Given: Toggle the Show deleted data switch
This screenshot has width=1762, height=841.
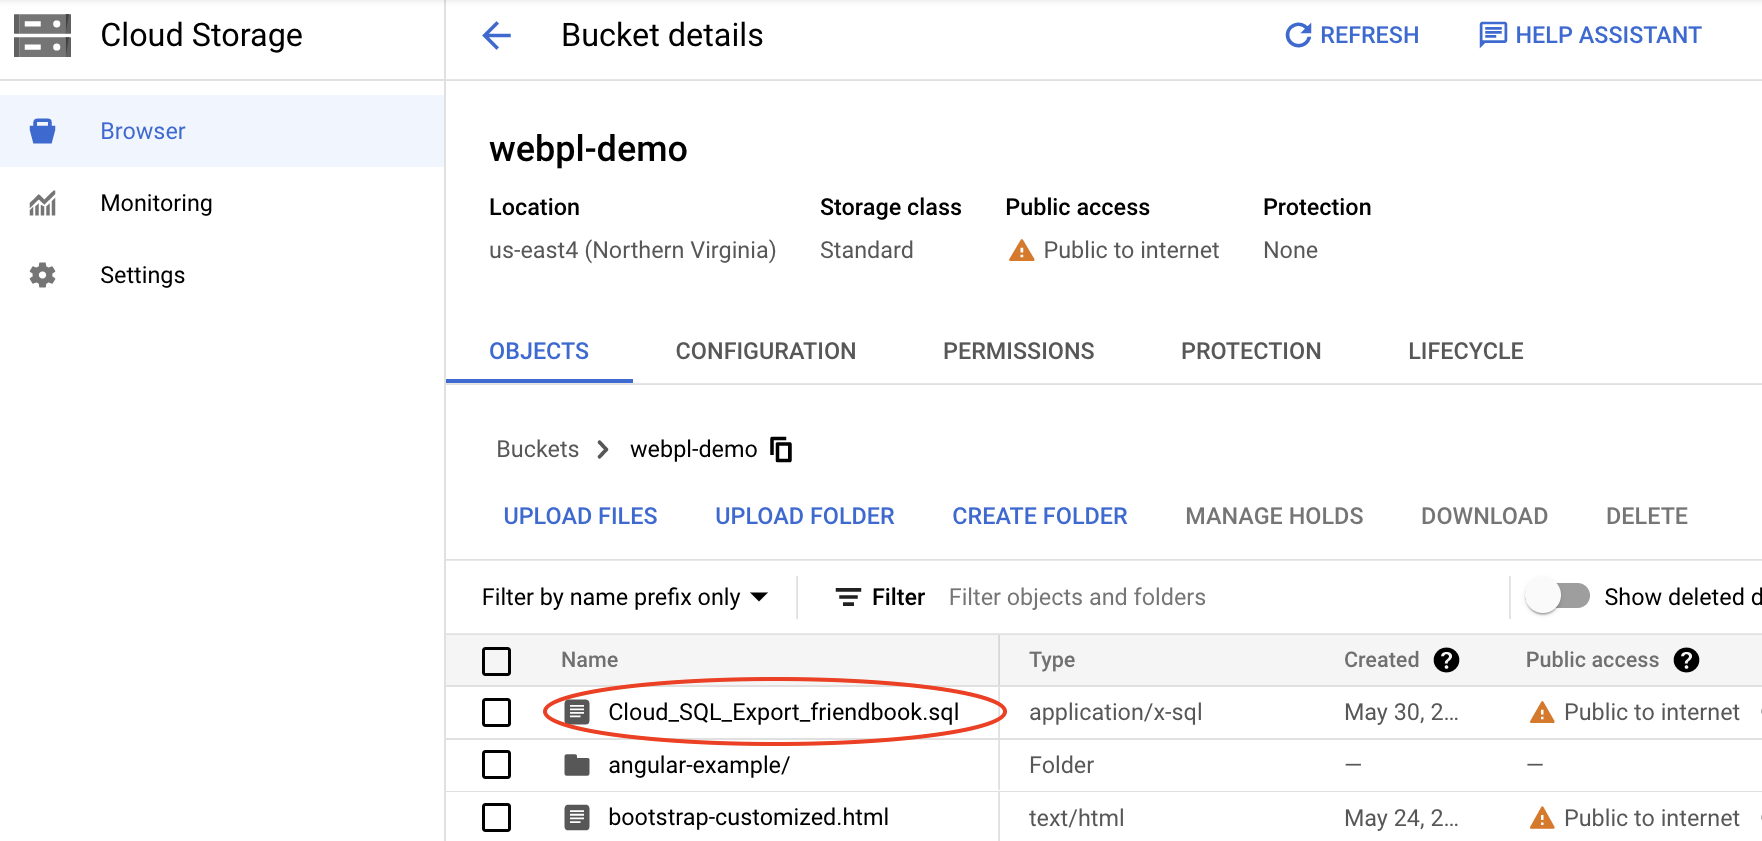Looking at the screenshot, I should click(x=1558, y=597).
